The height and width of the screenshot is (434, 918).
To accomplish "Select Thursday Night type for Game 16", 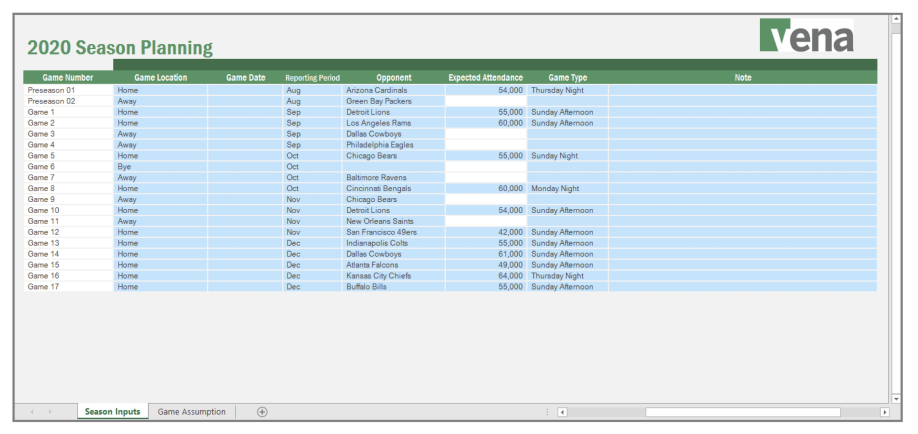I will tap(567, 276).
